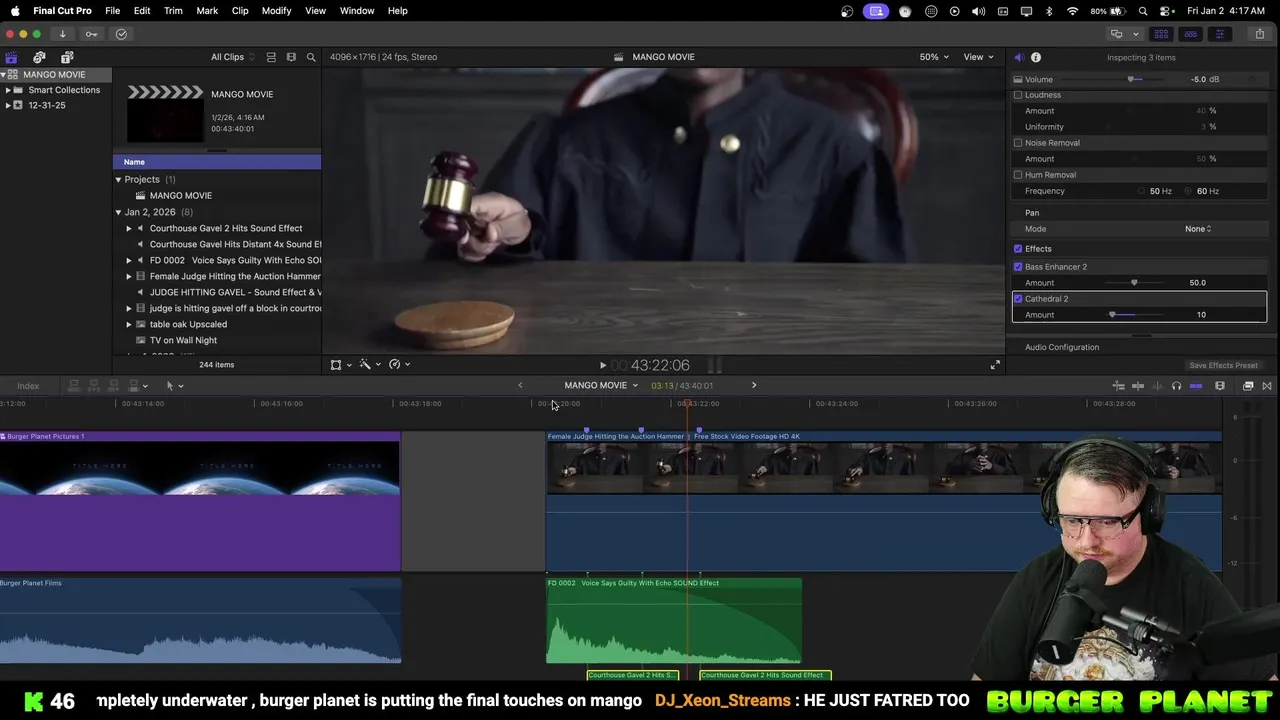The image size is (1280, 720).
Task: Open the viewer Transform tool dropdown
Action: tap(340, 365)
